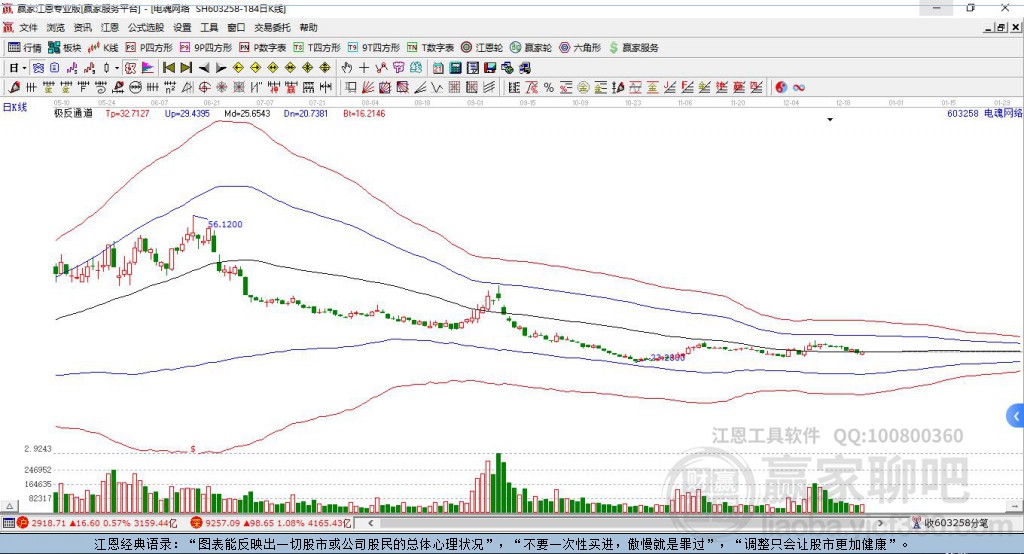
Task: Click the first yellow diamond arrow icon
Action: click(238, 68)
